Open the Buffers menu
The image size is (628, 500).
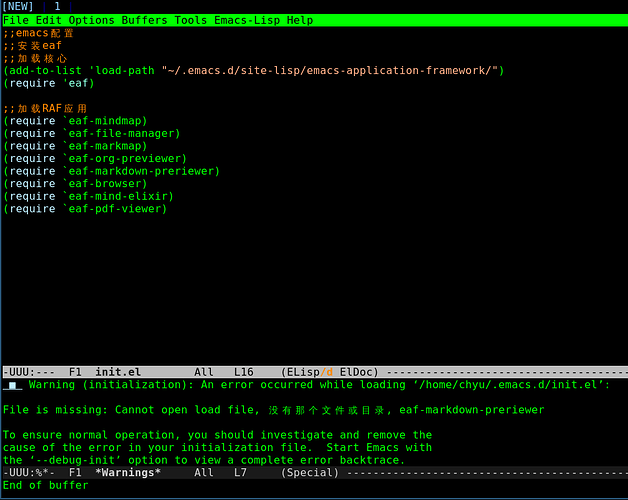[145, 20]
